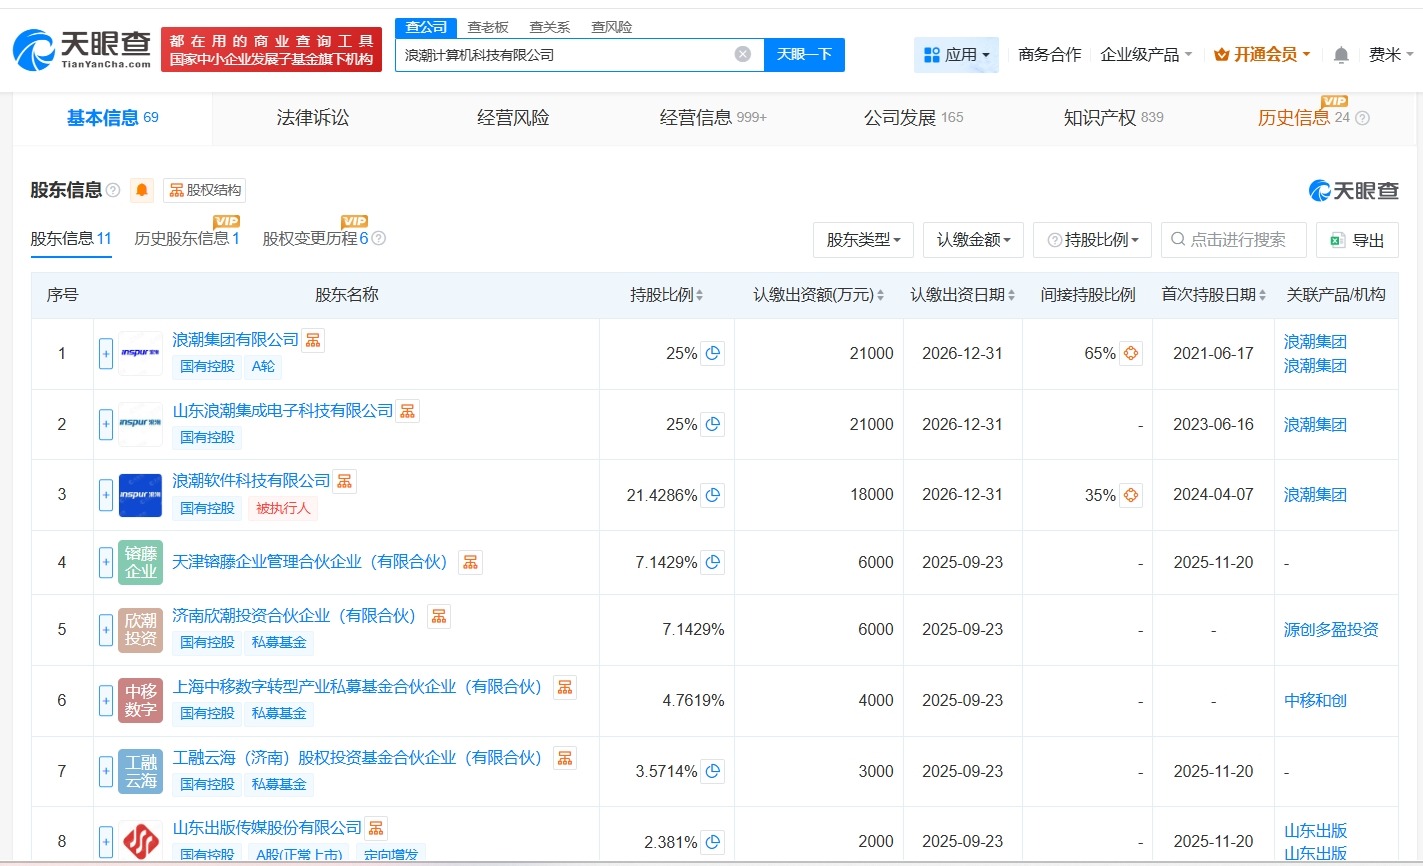Click the 天眼一下 search button
The width and height of the screenshot is (1423, 866).
tap(805, 54)
